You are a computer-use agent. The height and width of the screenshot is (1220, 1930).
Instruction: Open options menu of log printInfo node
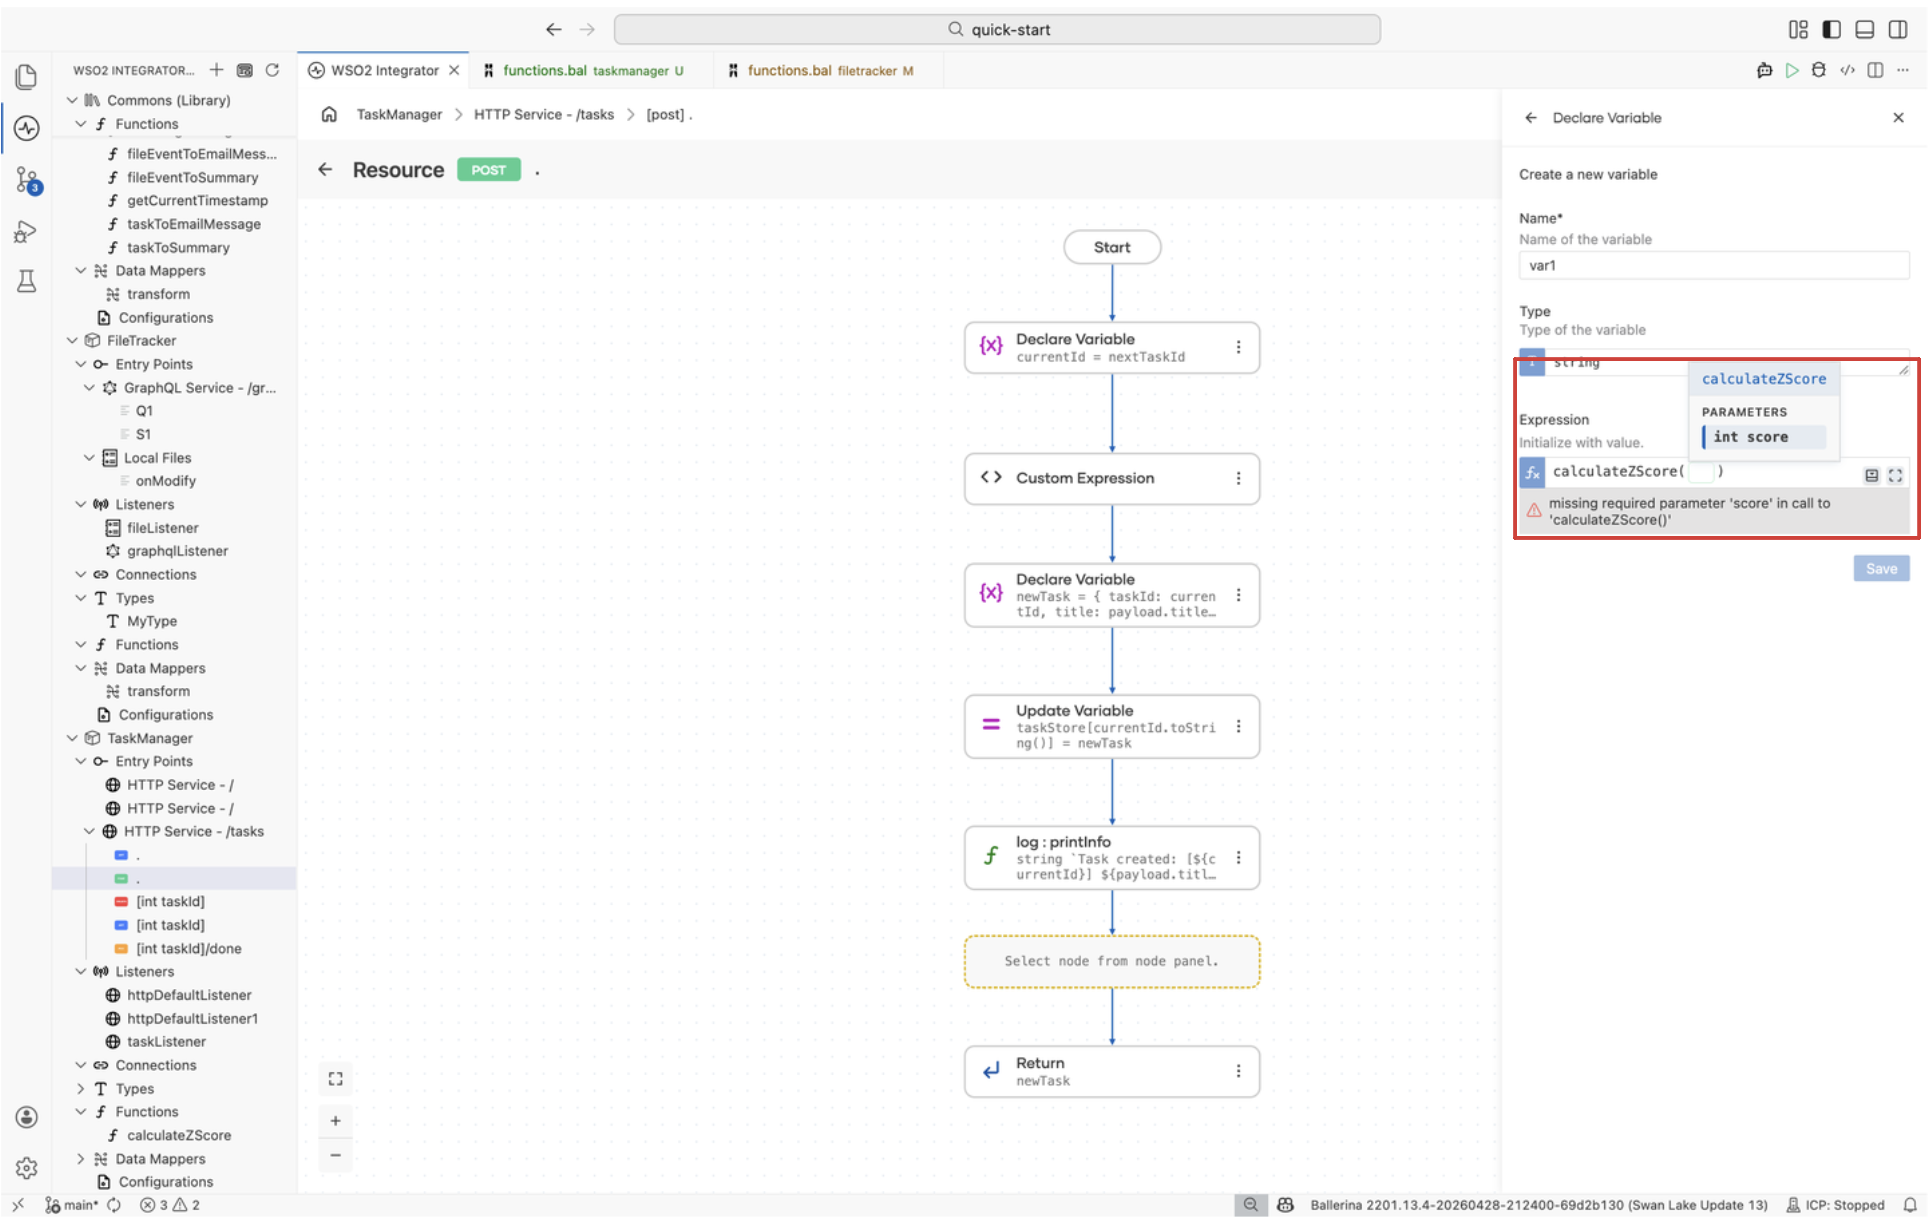pyautogui.click(x=1238, y=857)
